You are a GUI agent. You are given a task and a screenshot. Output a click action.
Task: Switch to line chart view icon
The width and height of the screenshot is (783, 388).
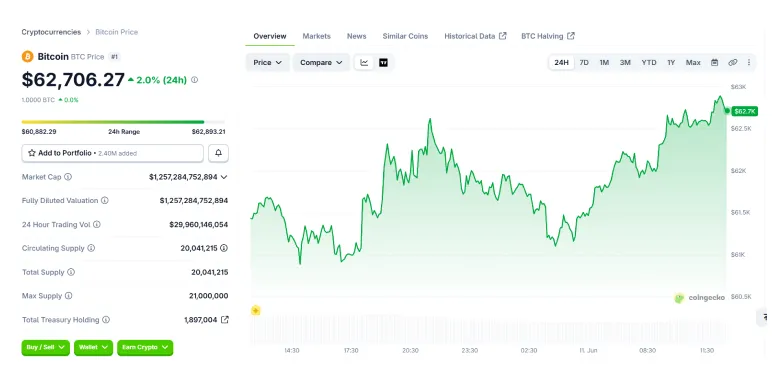[x=365, y=62]
